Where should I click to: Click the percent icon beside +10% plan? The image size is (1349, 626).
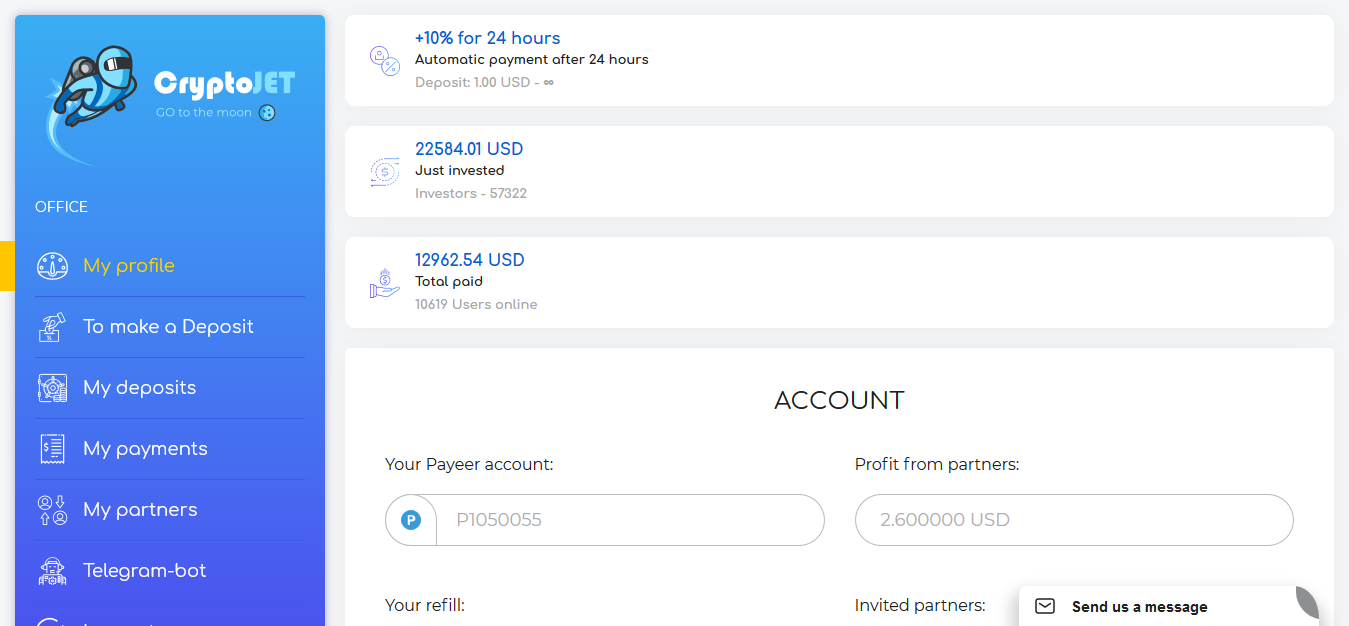pyautogui.click(x=384, y=60)
